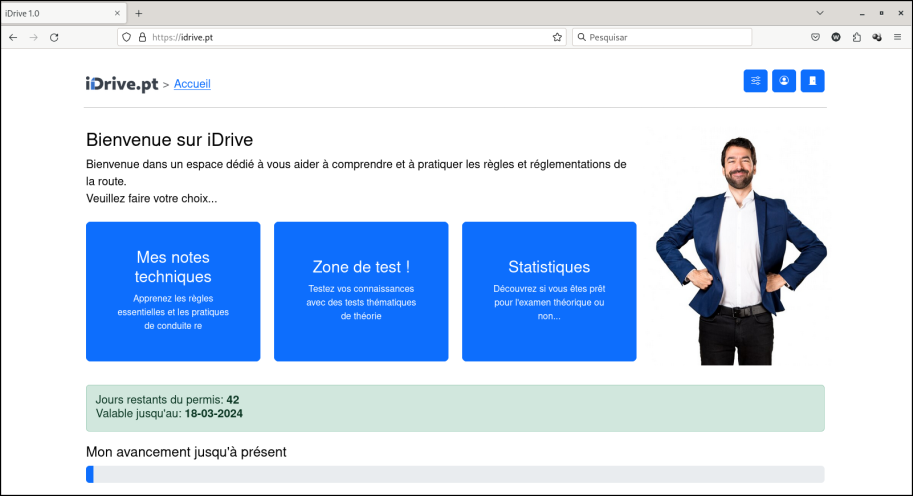Screen dimensions: 913x496
Task: Click the tracking protection shield icon
Action: [x=126, y=37]
